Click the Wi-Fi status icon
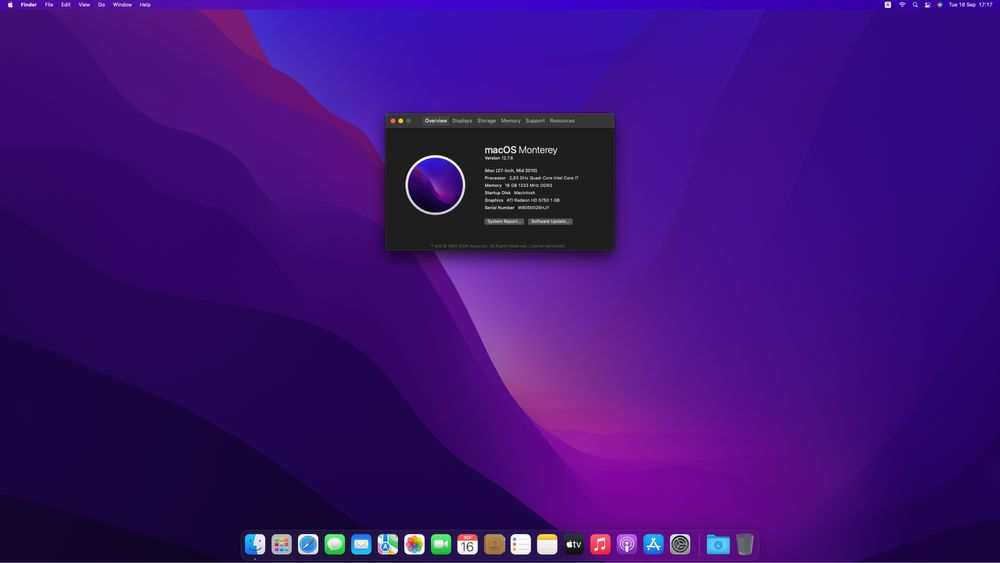The image size is (1000, 563). [902, 4]
